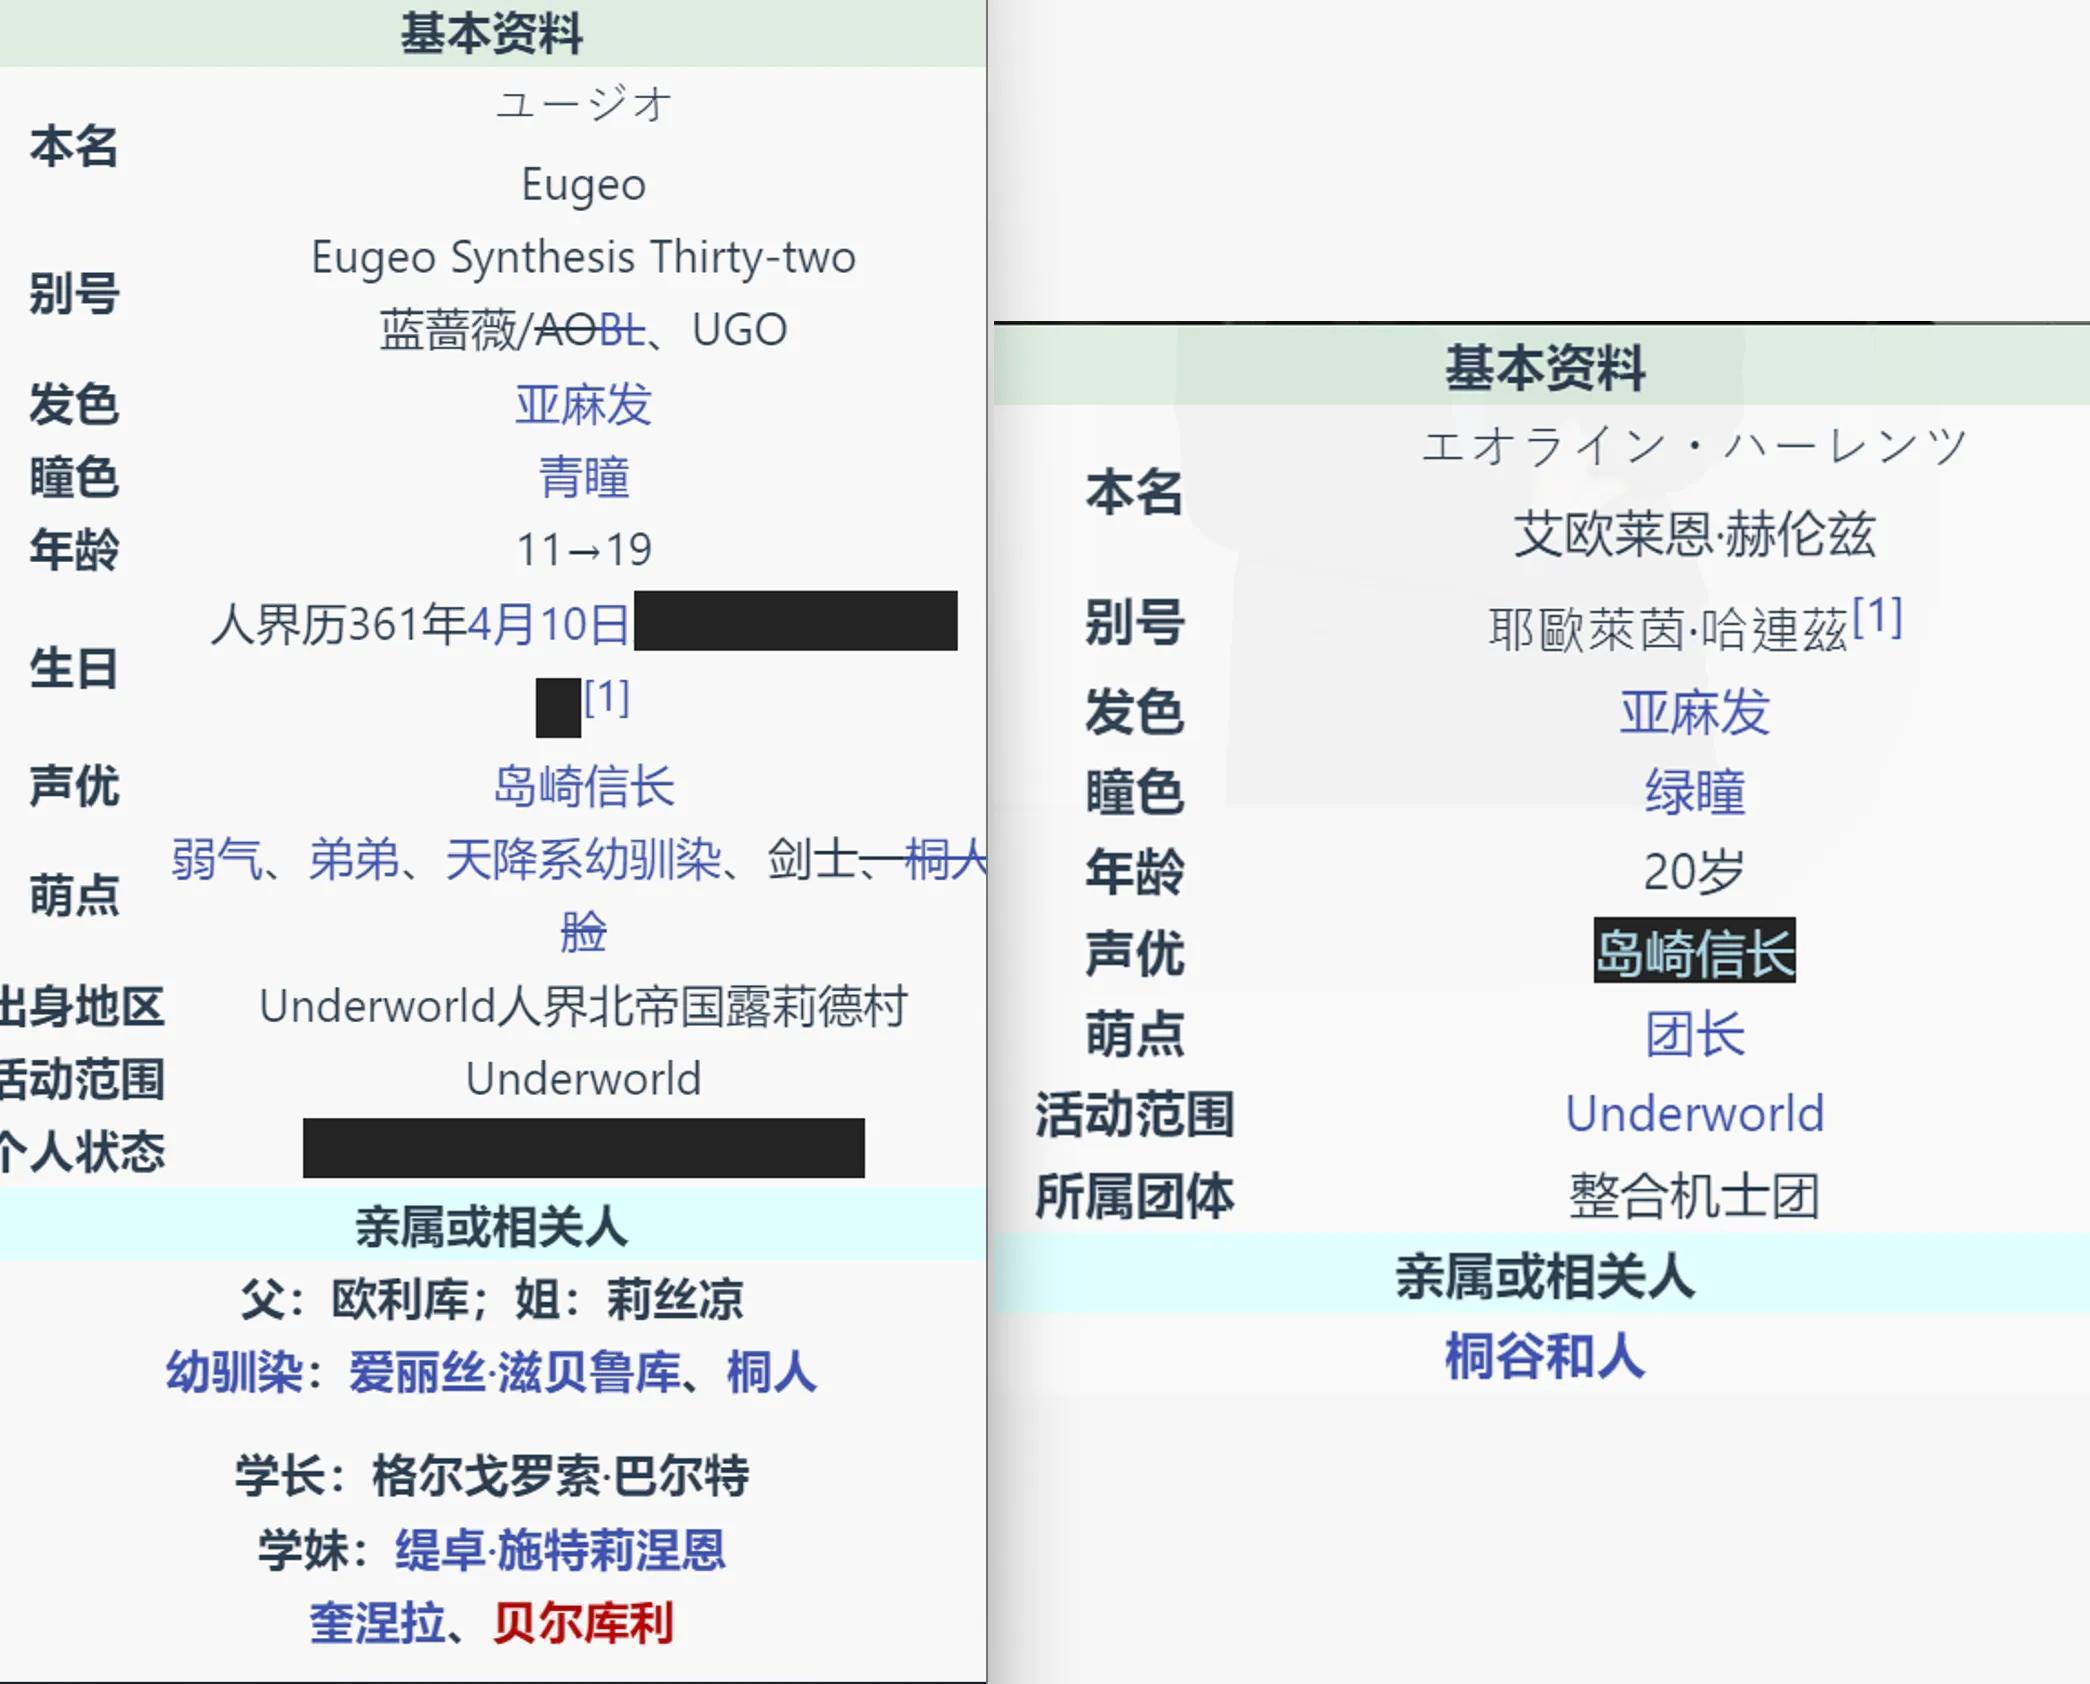Viewport: 2090px width, 1684px height.
Task: Click 岛崎信长 voice actor link on left
Action: (x=583, y=786)
